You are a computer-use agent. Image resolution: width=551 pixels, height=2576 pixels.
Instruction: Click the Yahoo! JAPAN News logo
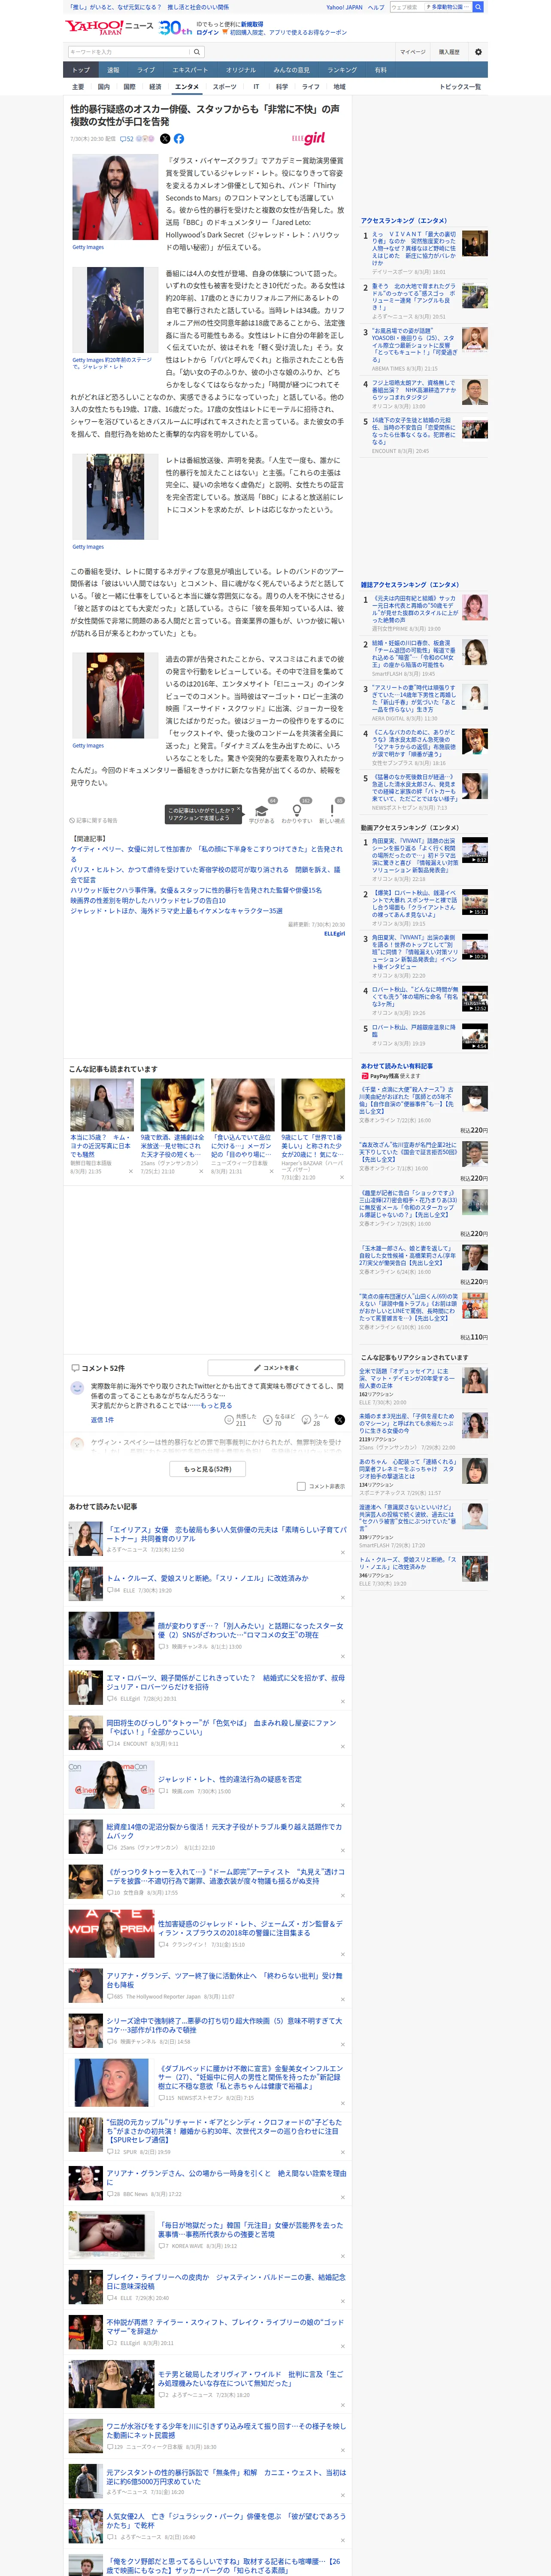110,27
